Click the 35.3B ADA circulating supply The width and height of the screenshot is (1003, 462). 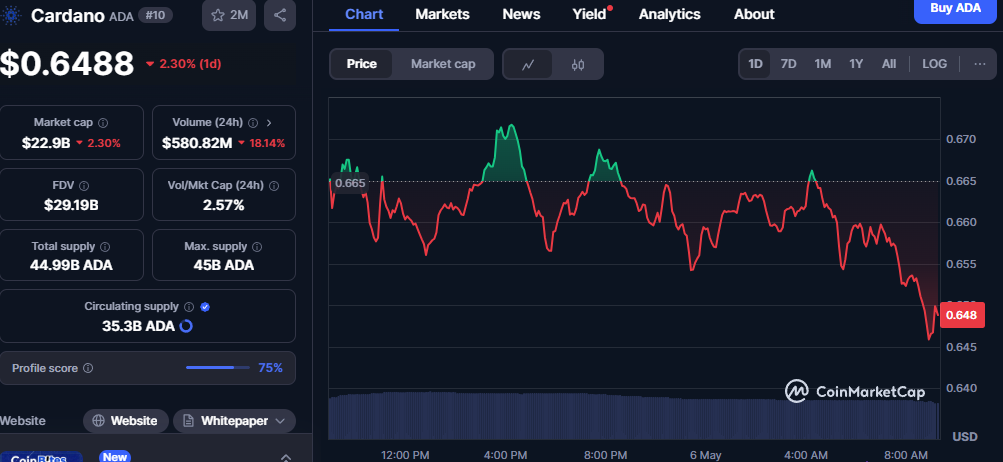pyautogui.click(x=138, y=326)
